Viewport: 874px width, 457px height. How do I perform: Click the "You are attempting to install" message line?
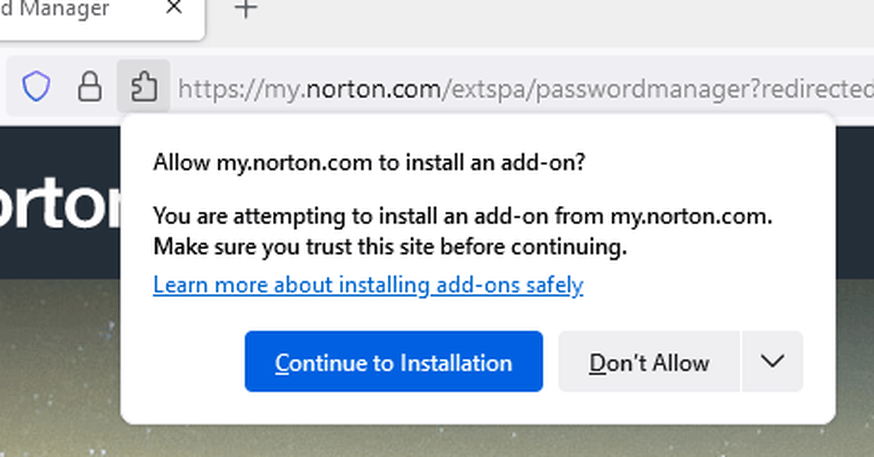pos(463,215)
